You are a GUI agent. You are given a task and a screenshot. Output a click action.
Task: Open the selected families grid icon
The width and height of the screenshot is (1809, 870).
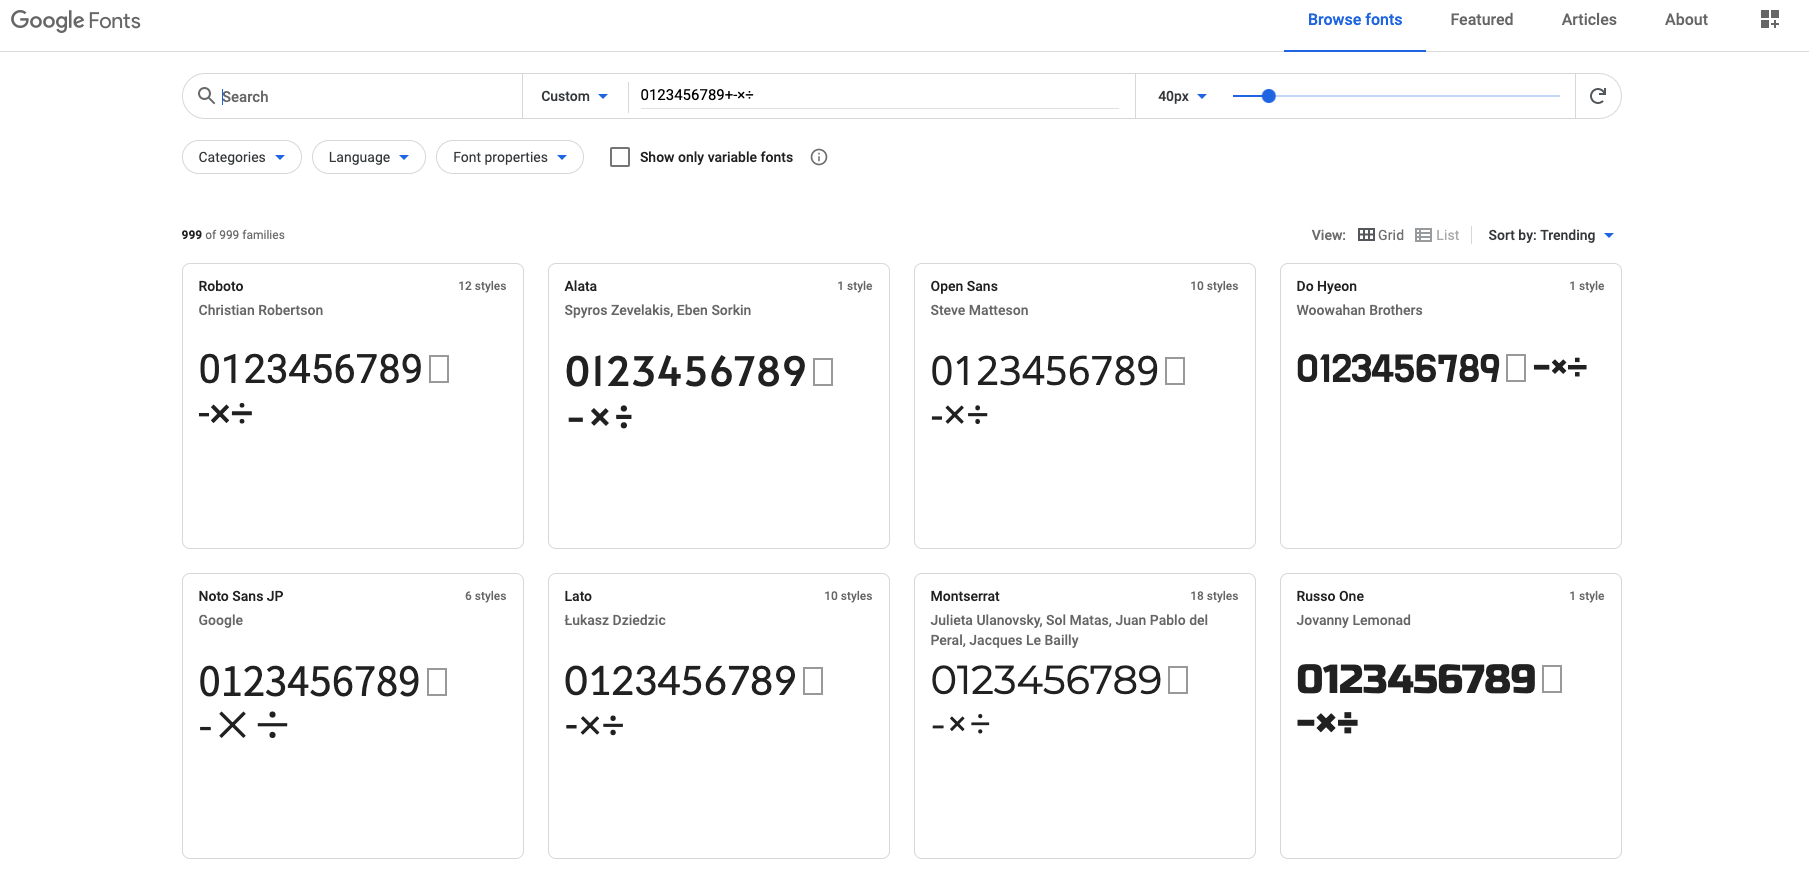[x=1770, y=19]
